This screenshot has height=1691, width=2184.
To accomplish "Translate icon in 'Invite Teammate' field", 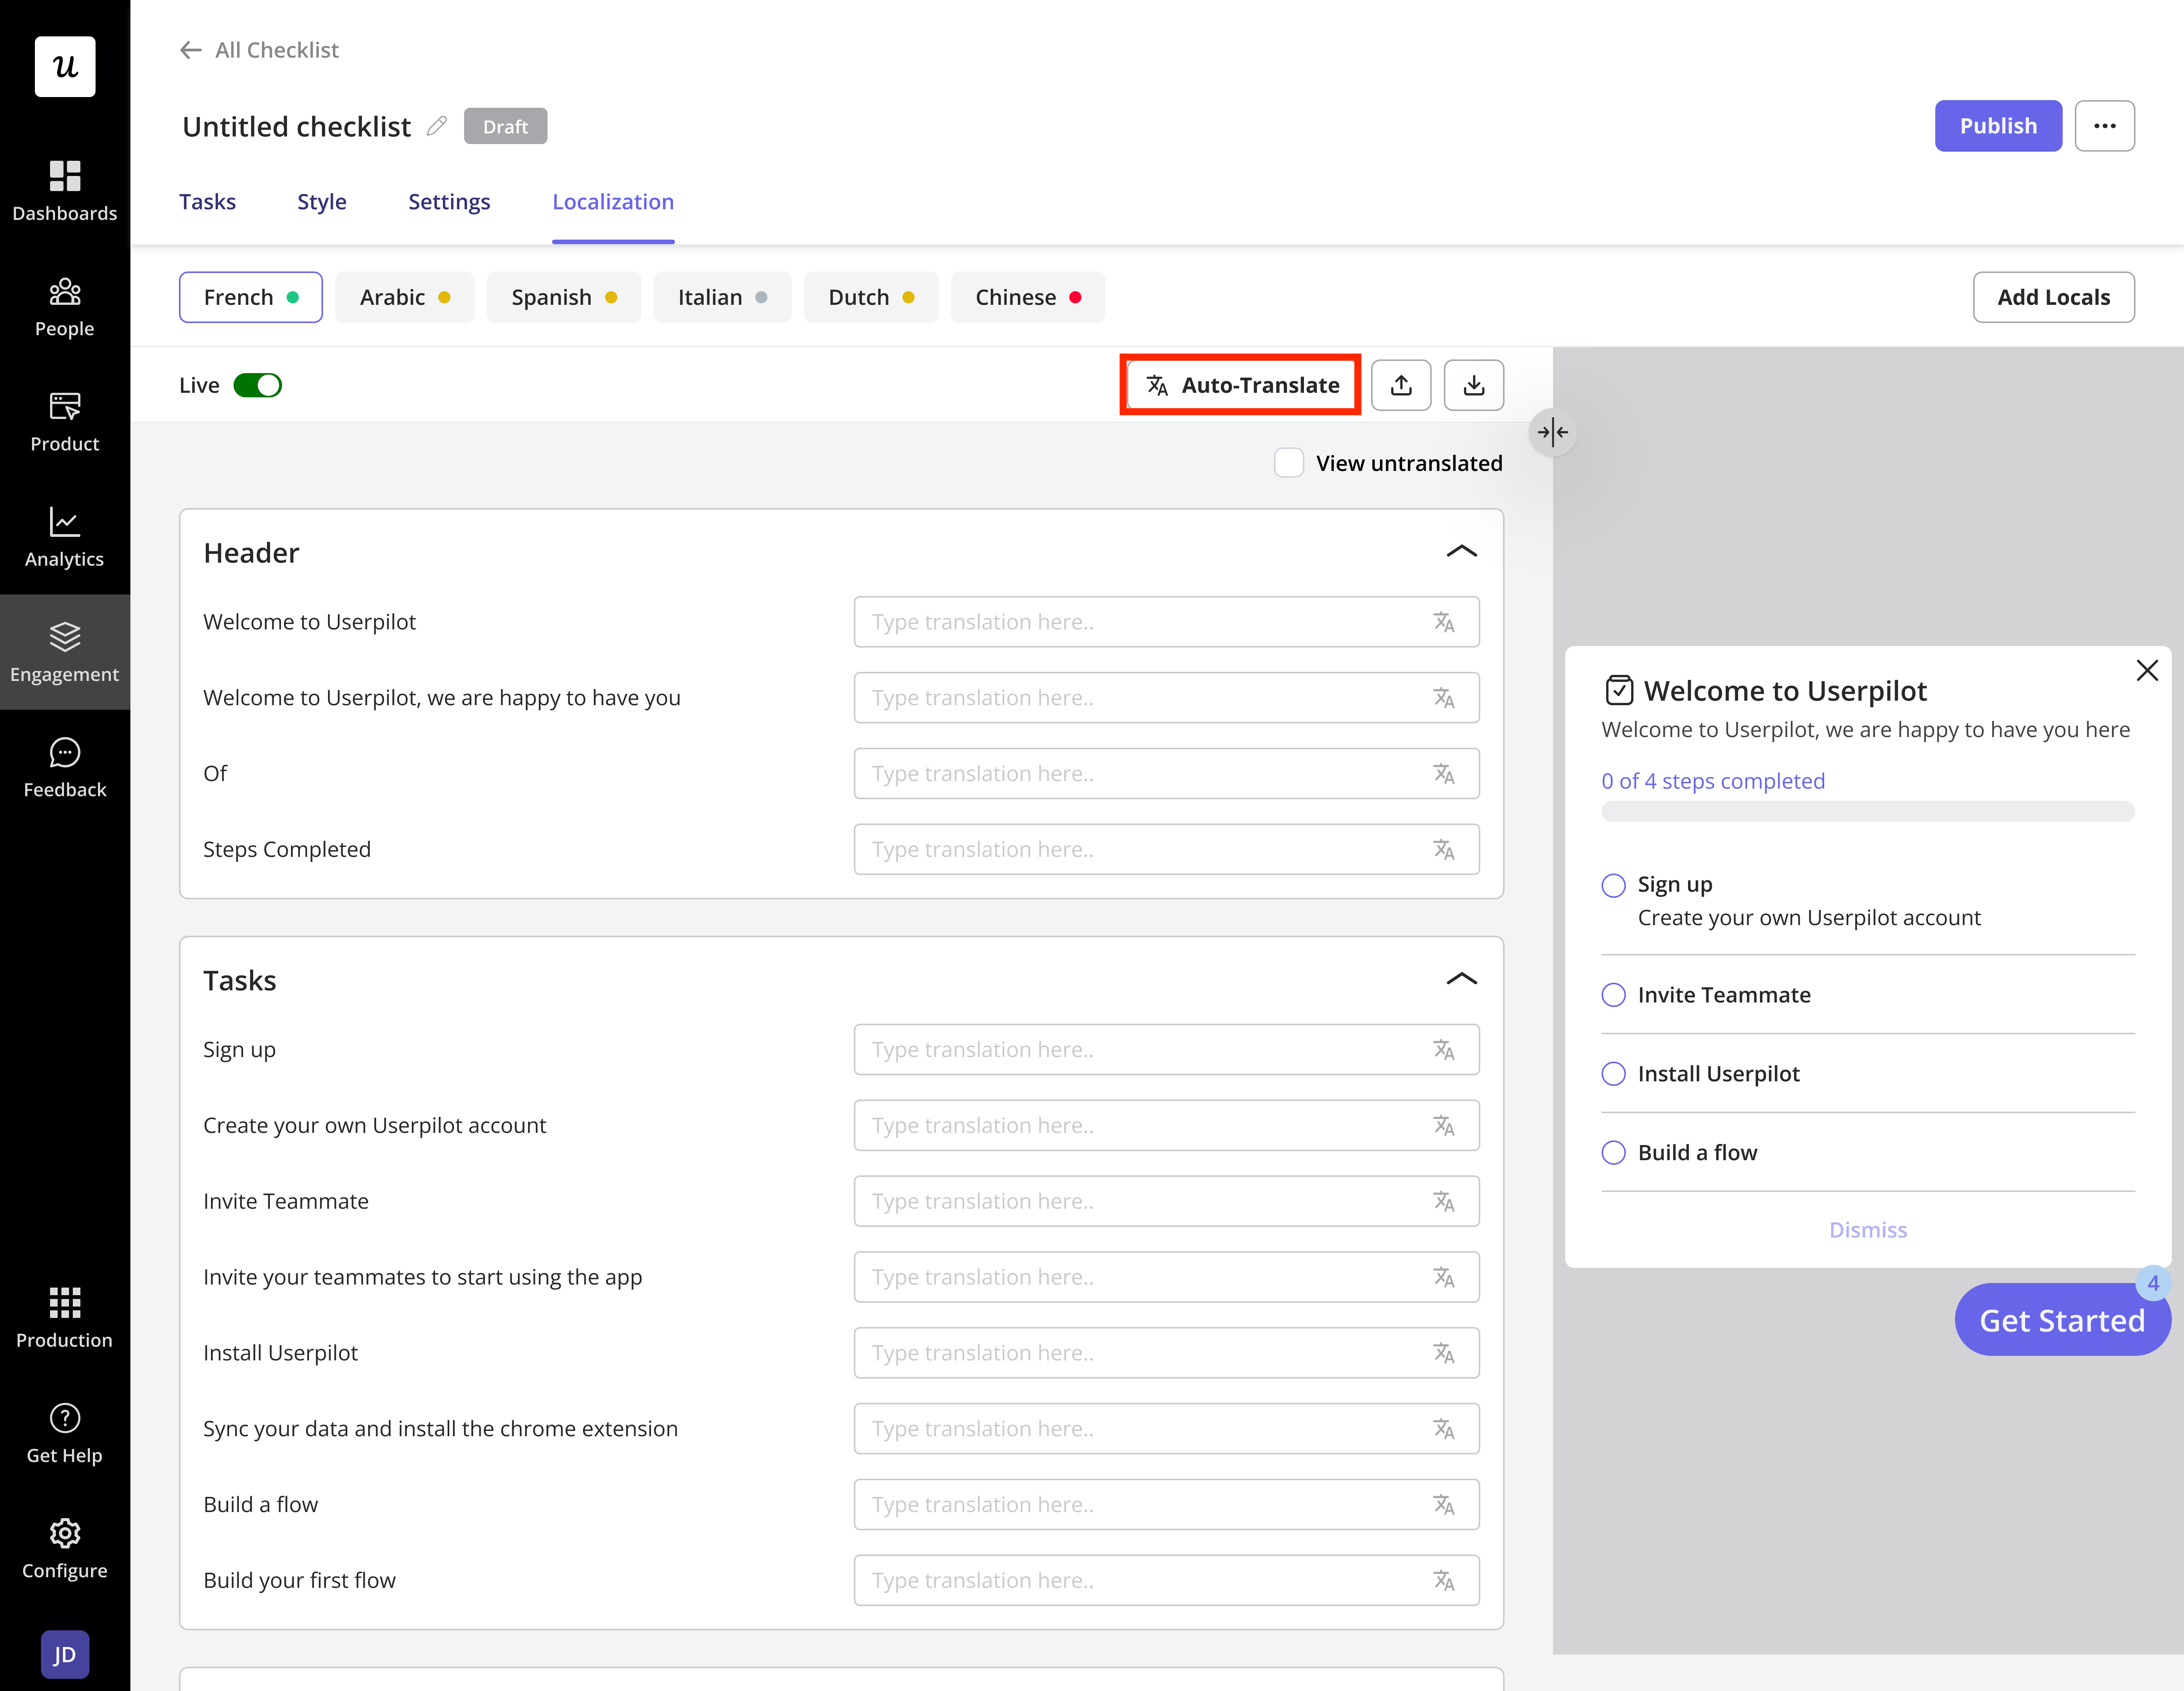I will pos(1444,1201).
